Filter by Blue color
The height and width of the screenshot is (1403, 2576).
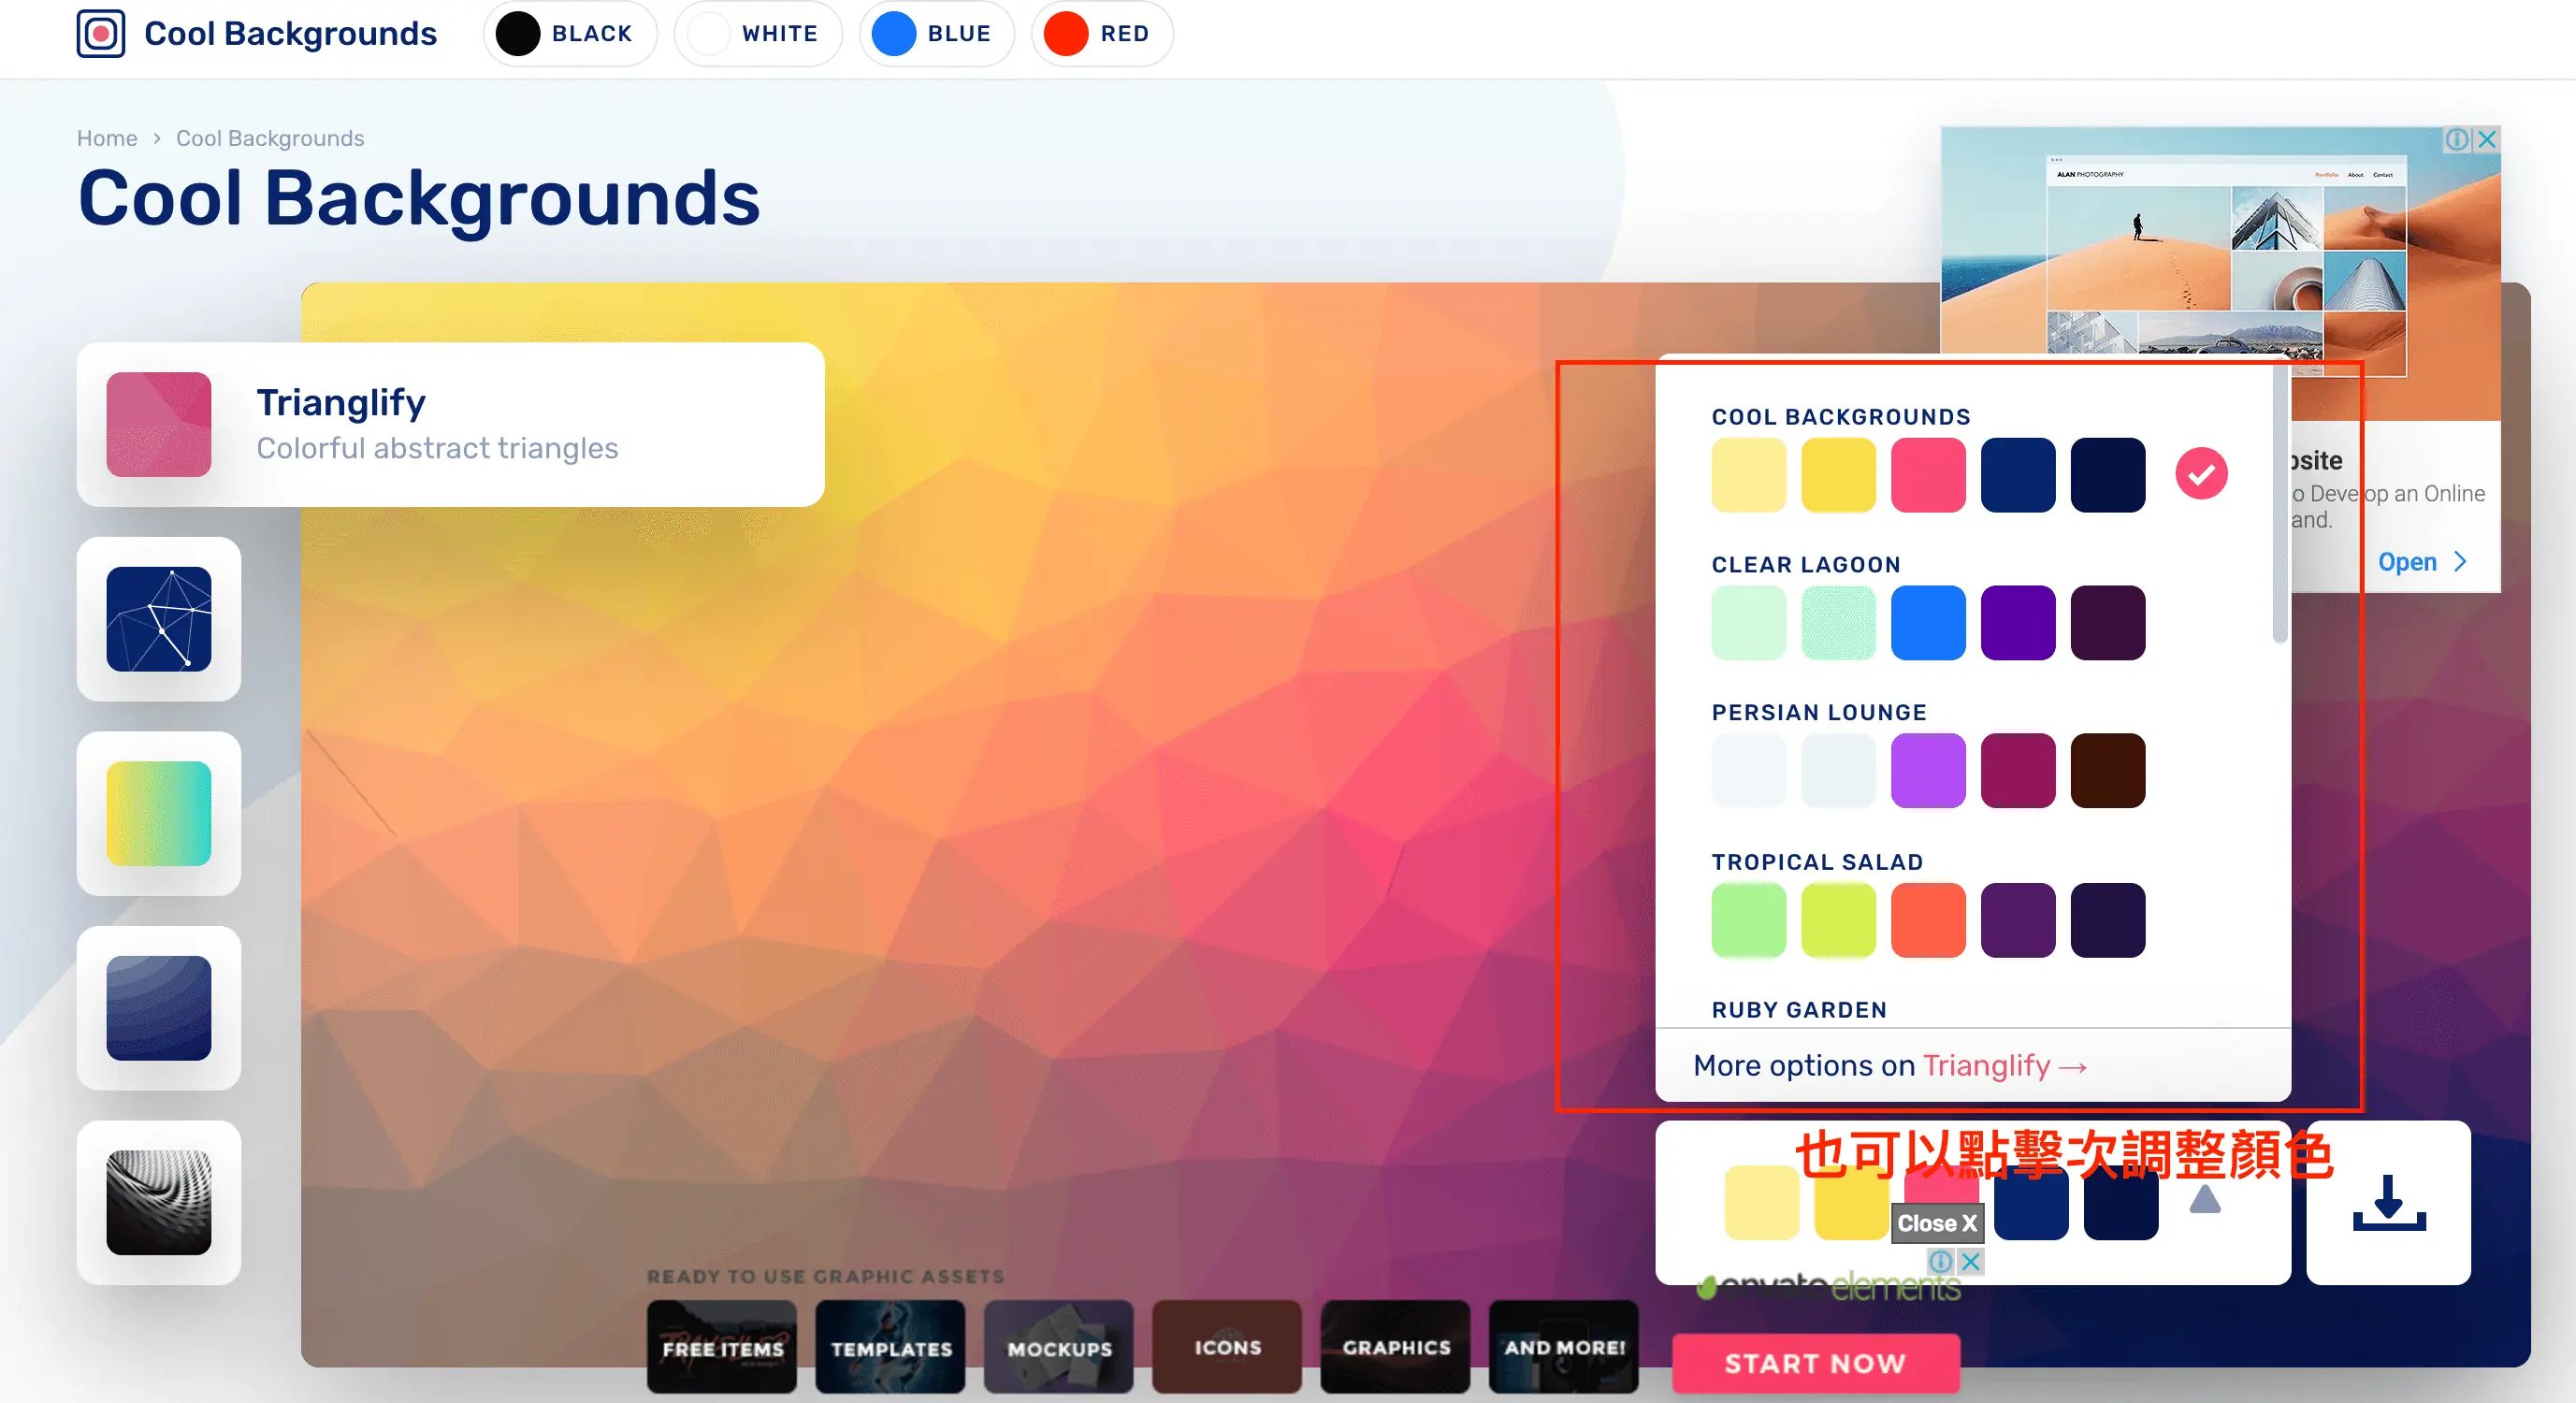click(937, 33)
